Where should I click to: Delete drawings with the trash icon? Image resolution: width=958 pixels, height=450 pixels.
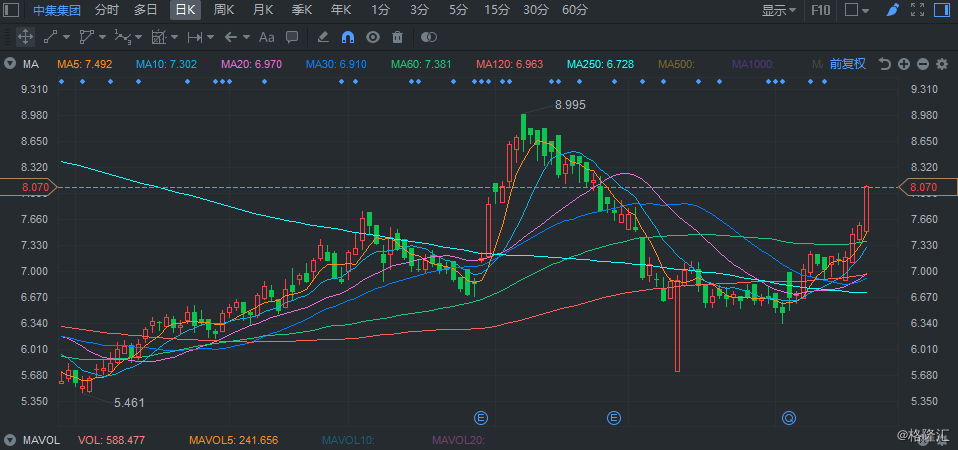pyautogui.click(x=397, y=37)
